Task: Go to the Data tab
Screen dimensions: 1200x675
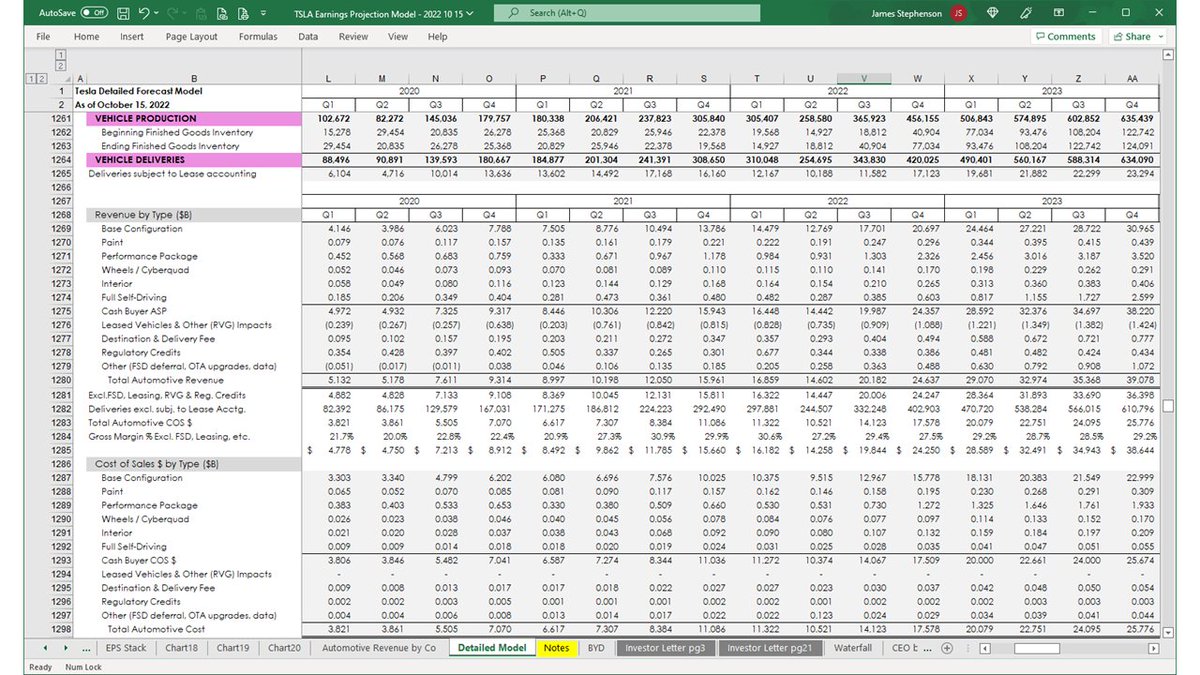Action: pos(308,37)
